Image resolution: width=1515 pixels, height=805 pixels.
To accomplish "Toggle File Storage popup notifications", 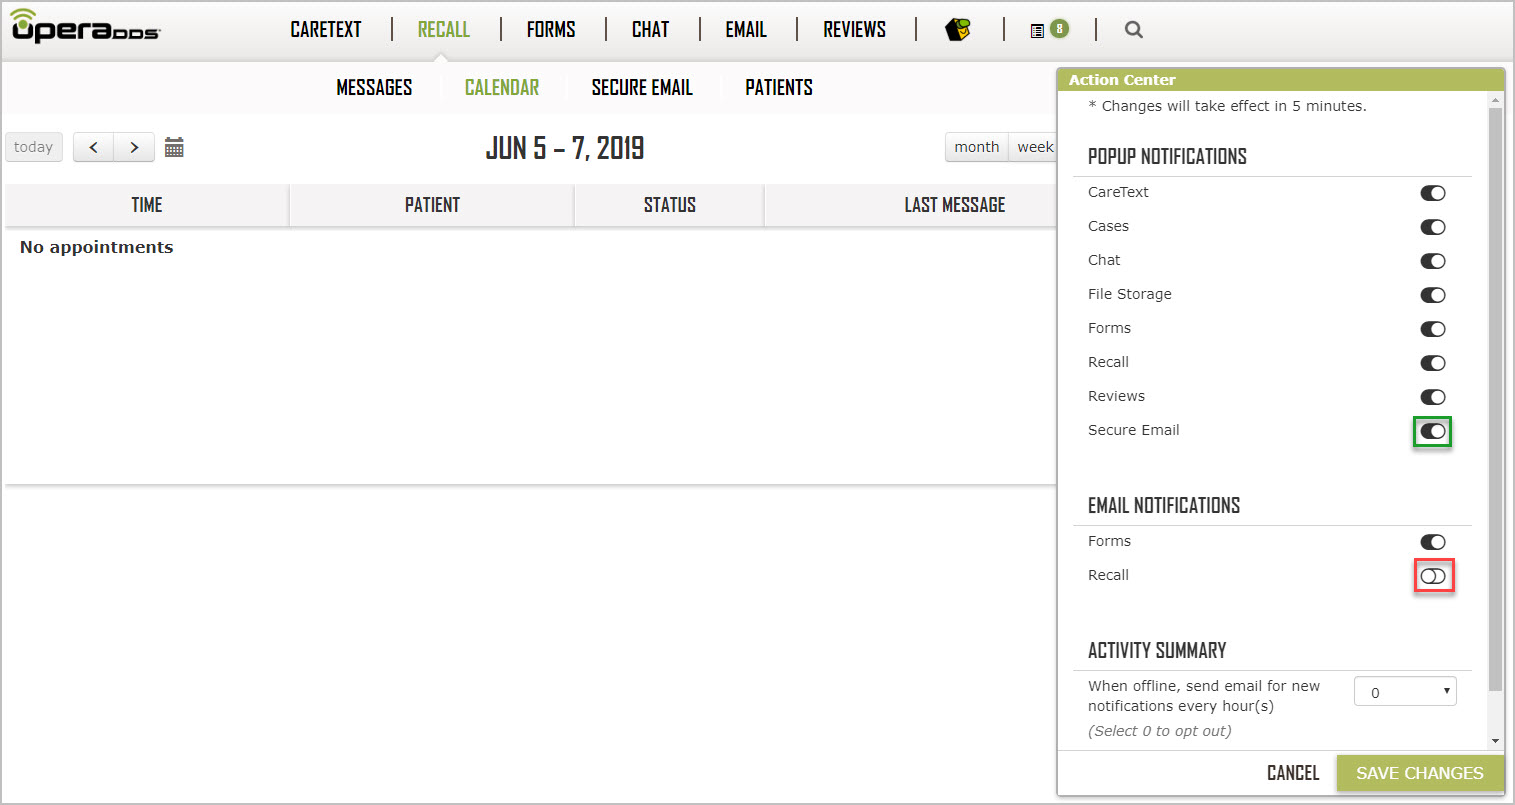I will [x=1433, y=295].
